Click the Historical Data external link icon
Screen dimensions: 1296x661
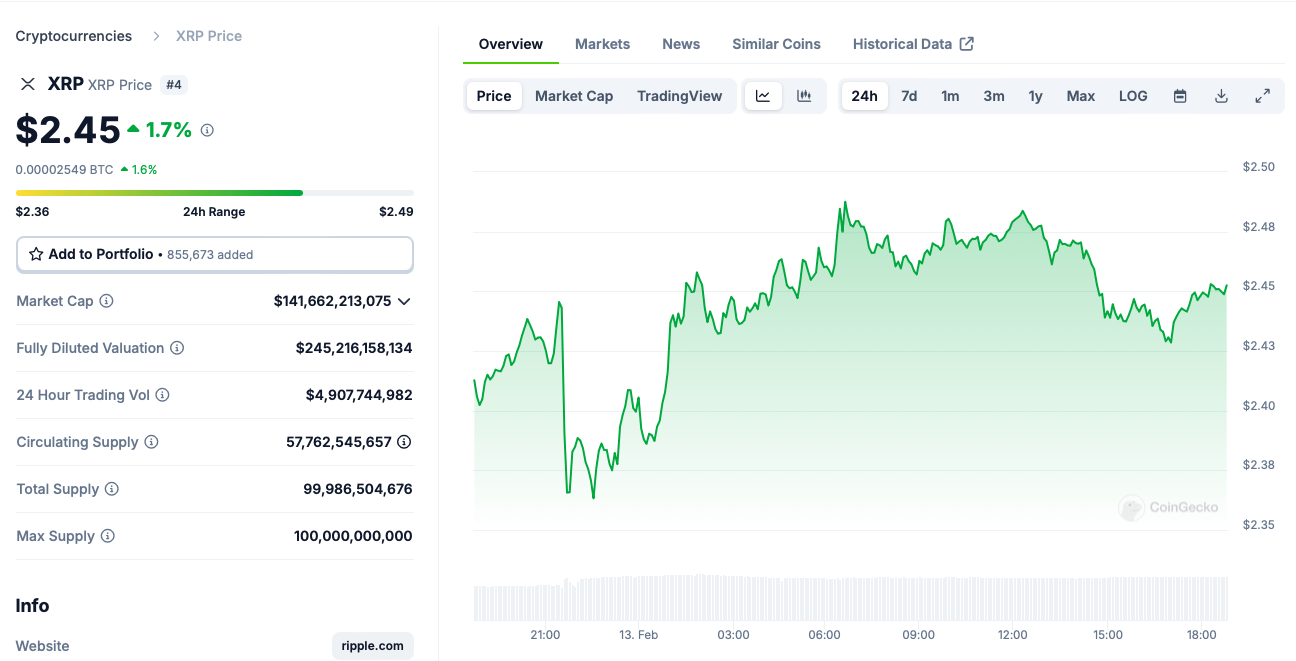pos(966,43)
